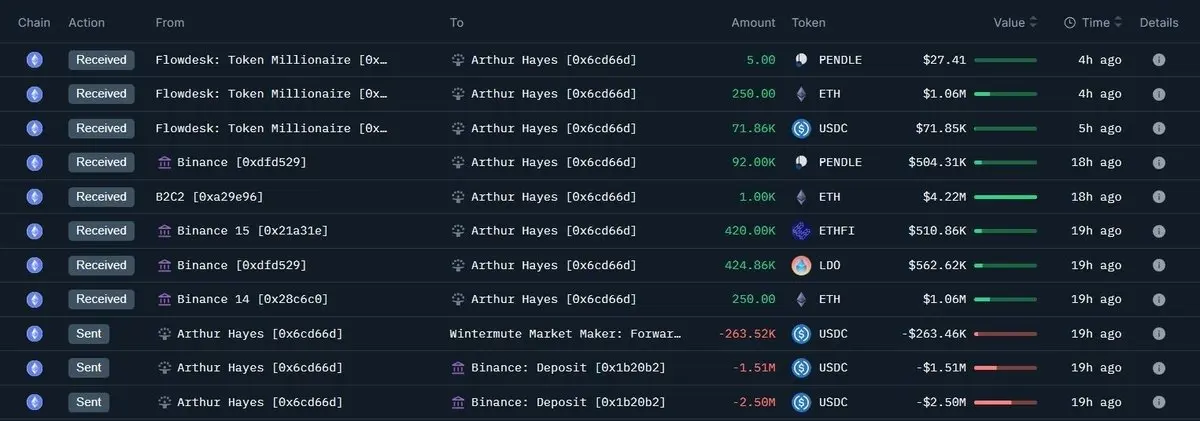The width and height of the screenshot is (1200, 421).
Task: Click the Details column header
Action: coord(1159,22)
